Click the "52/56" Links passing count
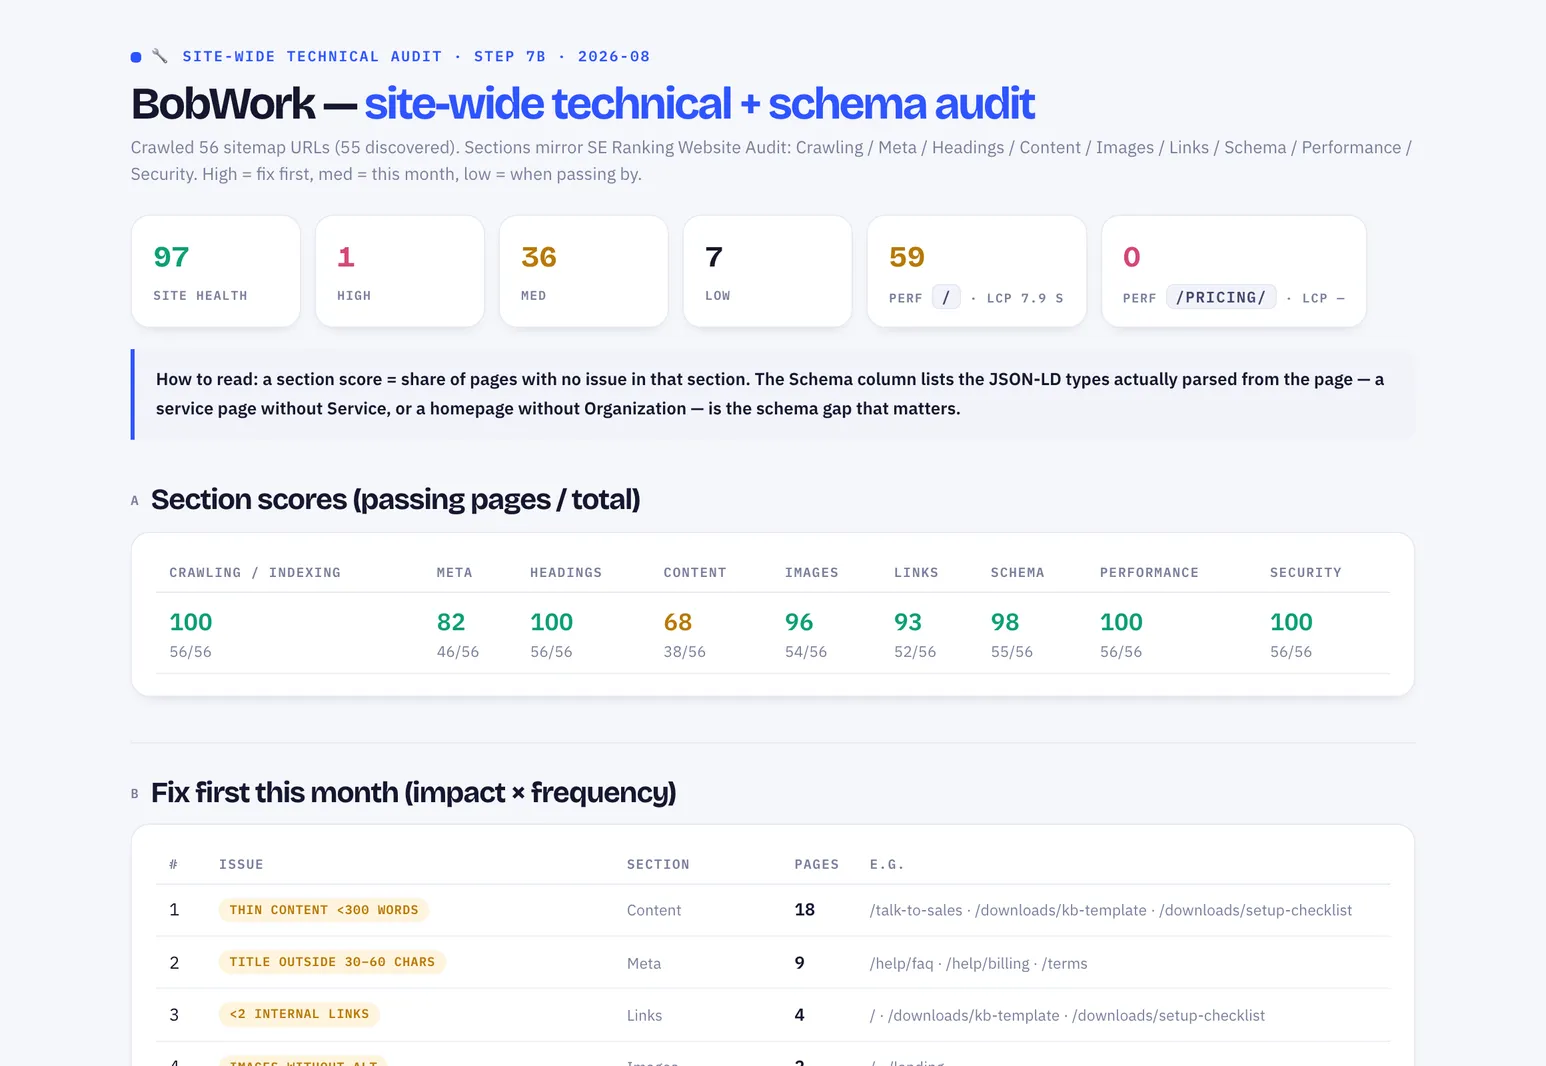Viewport: 1546px width, 1066px height. (915, 652)
